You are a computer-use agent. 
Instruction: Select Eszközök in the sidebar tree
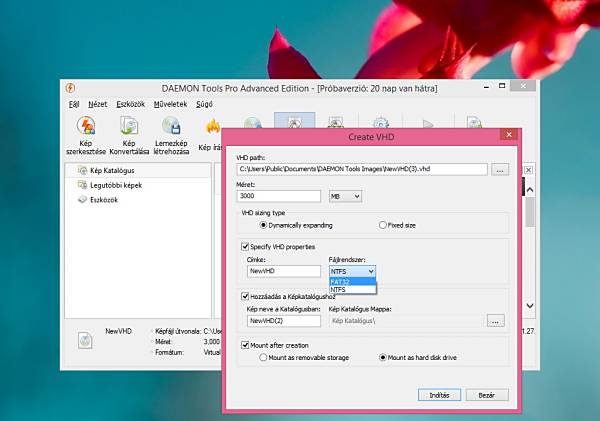tap(104, 200)
